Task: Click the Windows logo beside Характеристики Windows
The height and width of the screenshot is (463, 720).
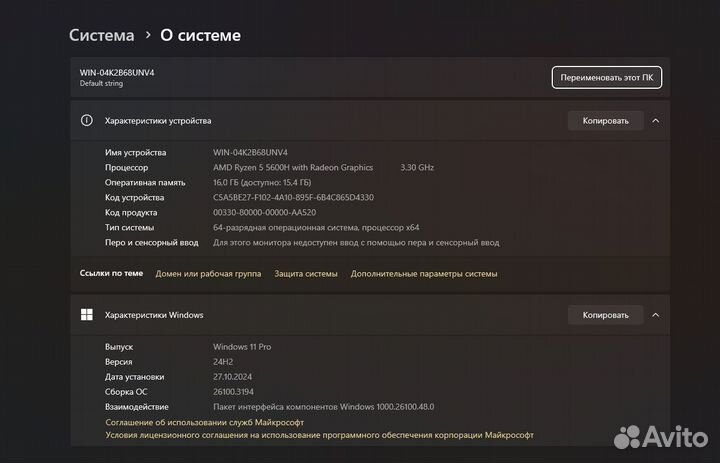Action: (x=87, y=315)
